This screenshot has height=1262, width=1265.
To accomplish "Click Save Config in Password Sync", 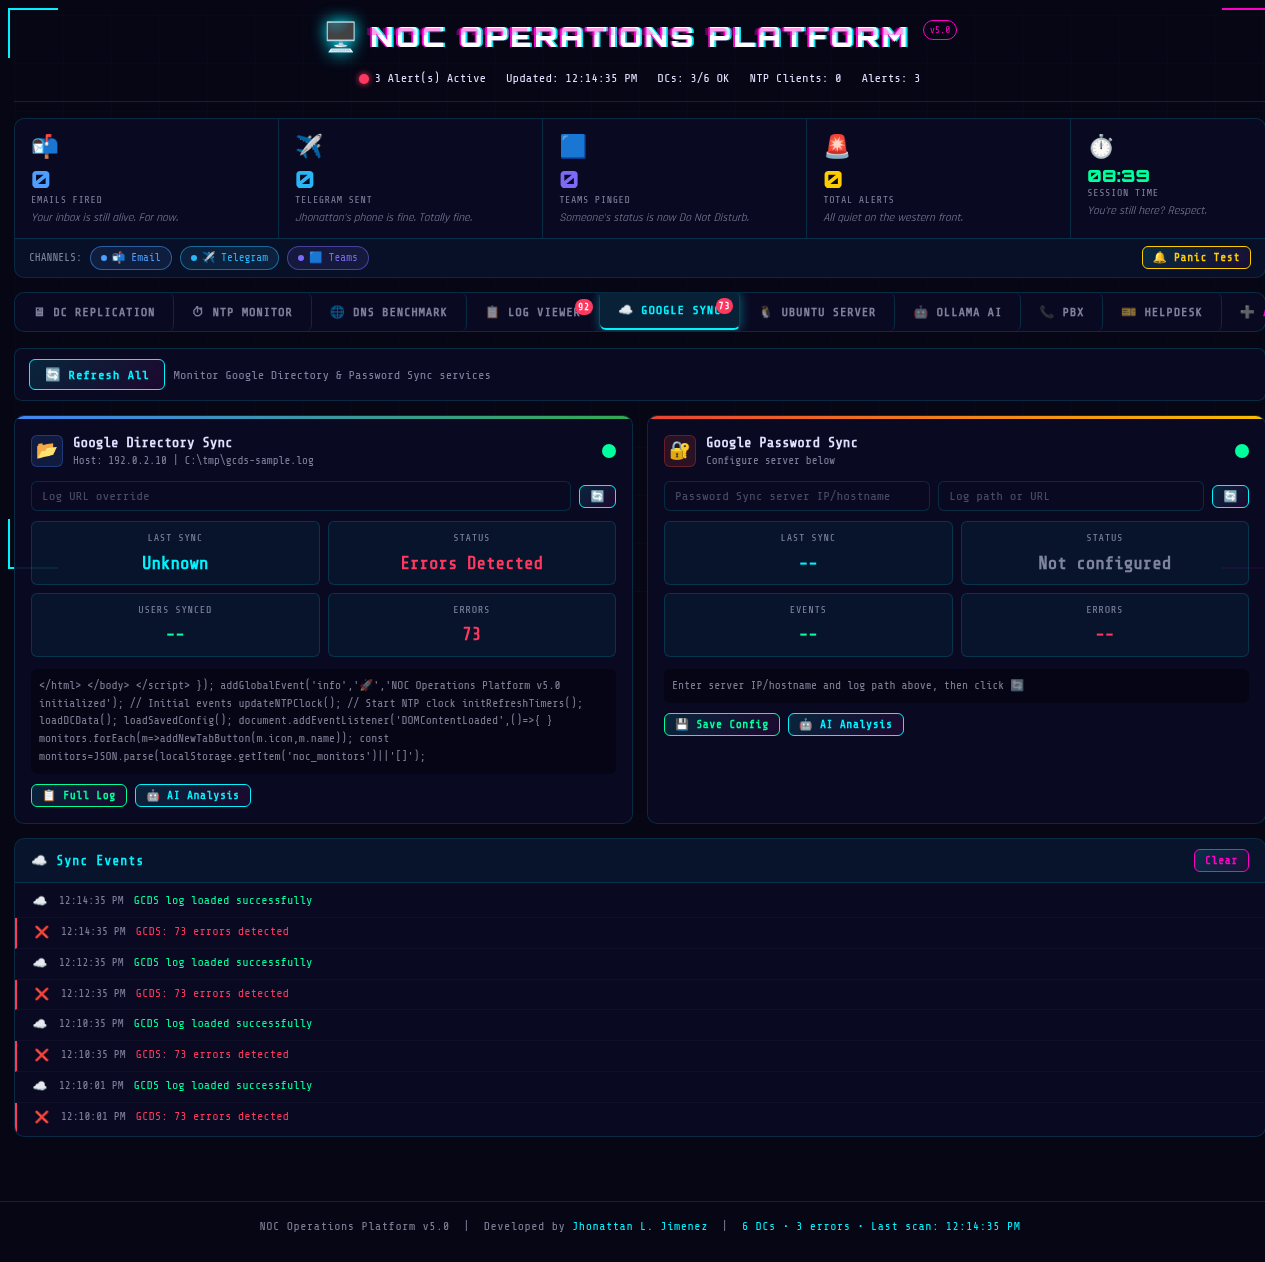I will 722,725.
